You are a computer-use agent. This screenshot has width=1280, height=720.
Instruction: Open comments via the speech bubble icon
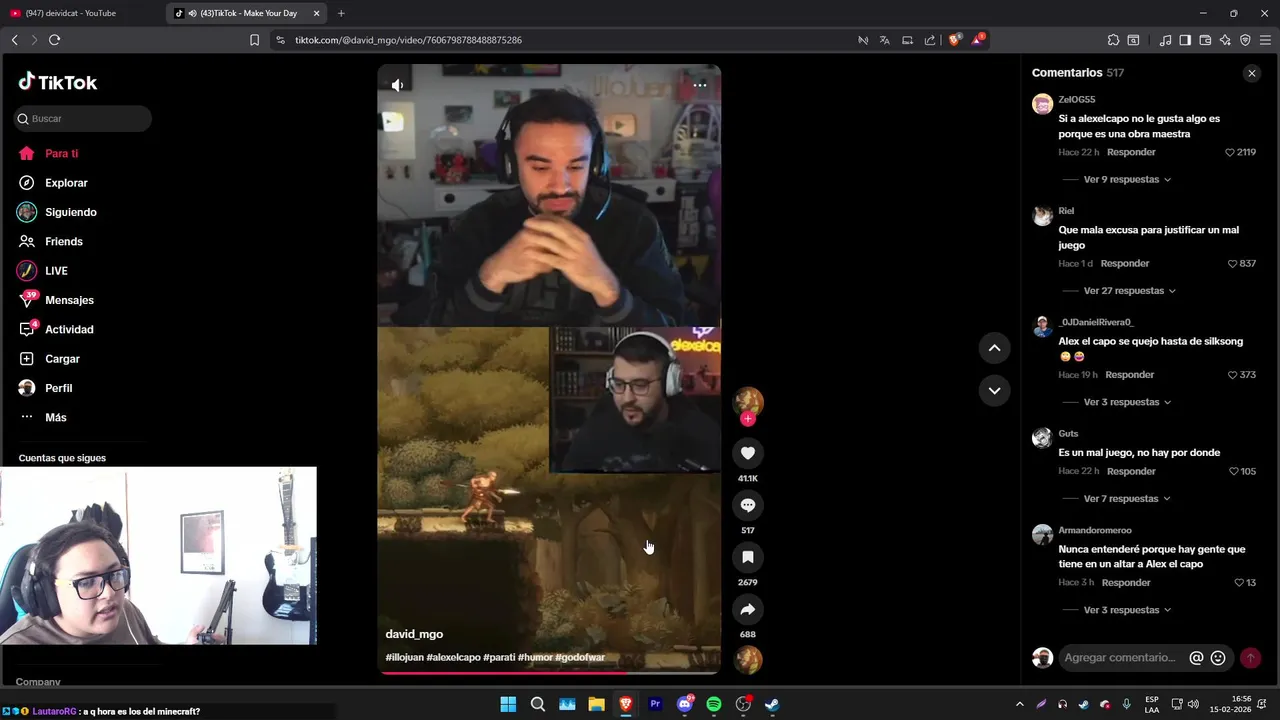tap(747, 505)
